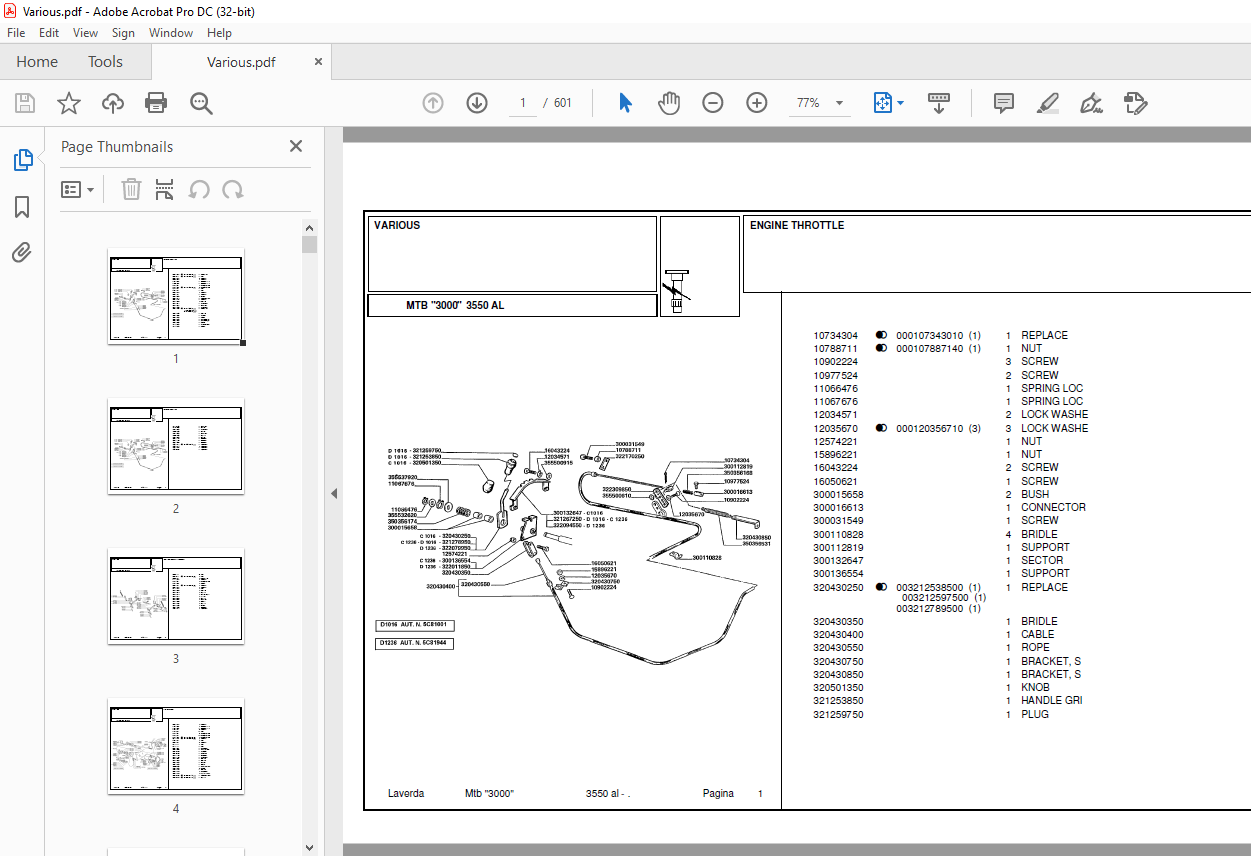This screenshot has height=856, width=1251.
Task: Upload file to cloud icon
Action: click(113, 103)
